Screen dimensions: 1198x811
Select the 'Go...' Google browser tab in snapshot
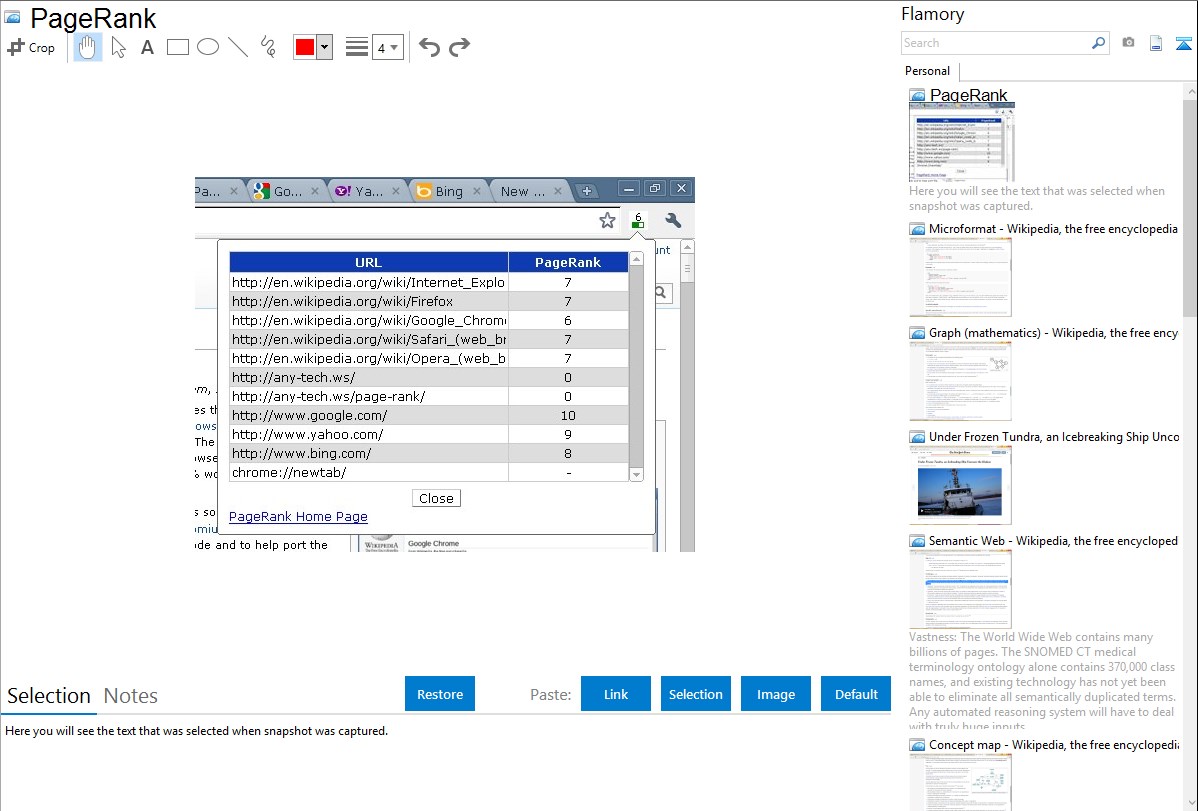[287, 191]
